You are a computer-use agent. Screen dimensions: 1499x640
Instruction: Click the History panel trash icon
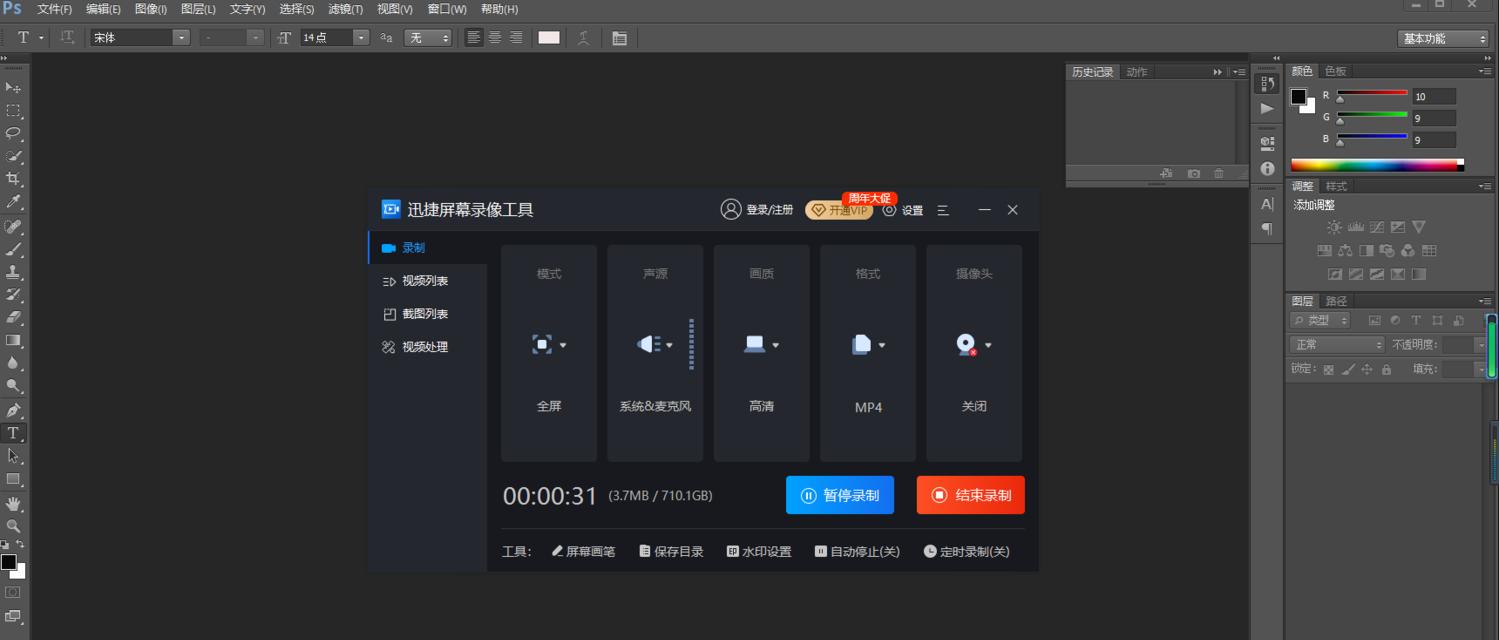coord(1218,173)
